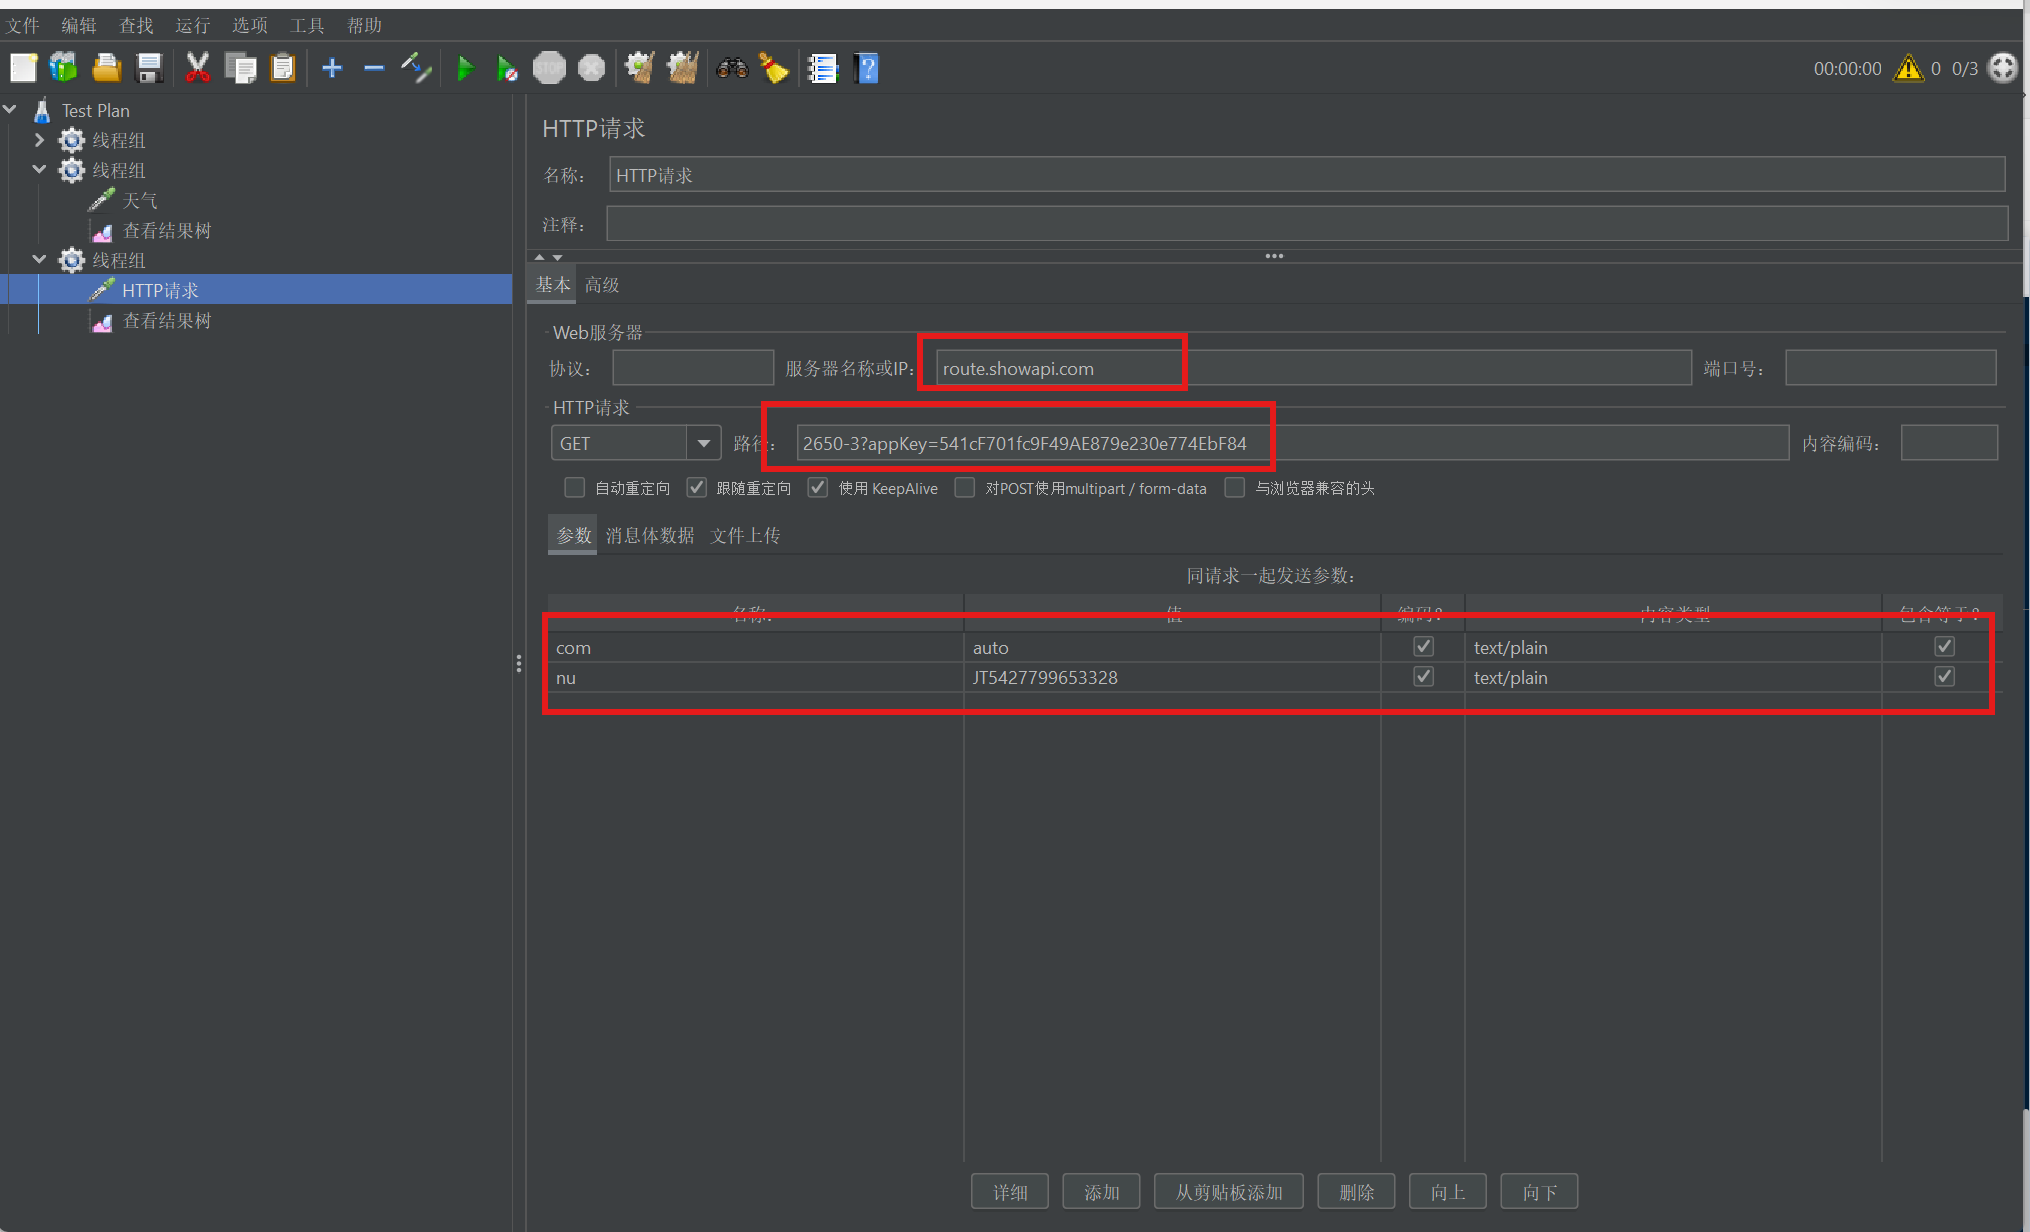The image size is (2030, 1232).
Task: Collapse the Test Plan tree root
Action: [x=10, y=109]
